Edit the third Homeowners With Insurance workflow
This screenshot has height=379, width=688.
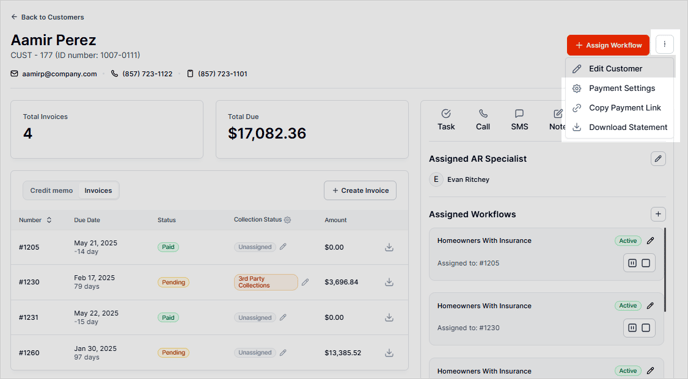pyautogui.click(x=650, y=371)
